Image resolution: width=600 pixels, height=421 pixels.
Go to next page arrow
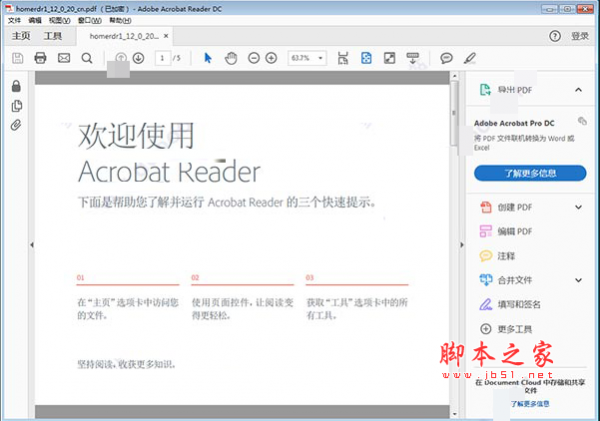click(139, 58)
